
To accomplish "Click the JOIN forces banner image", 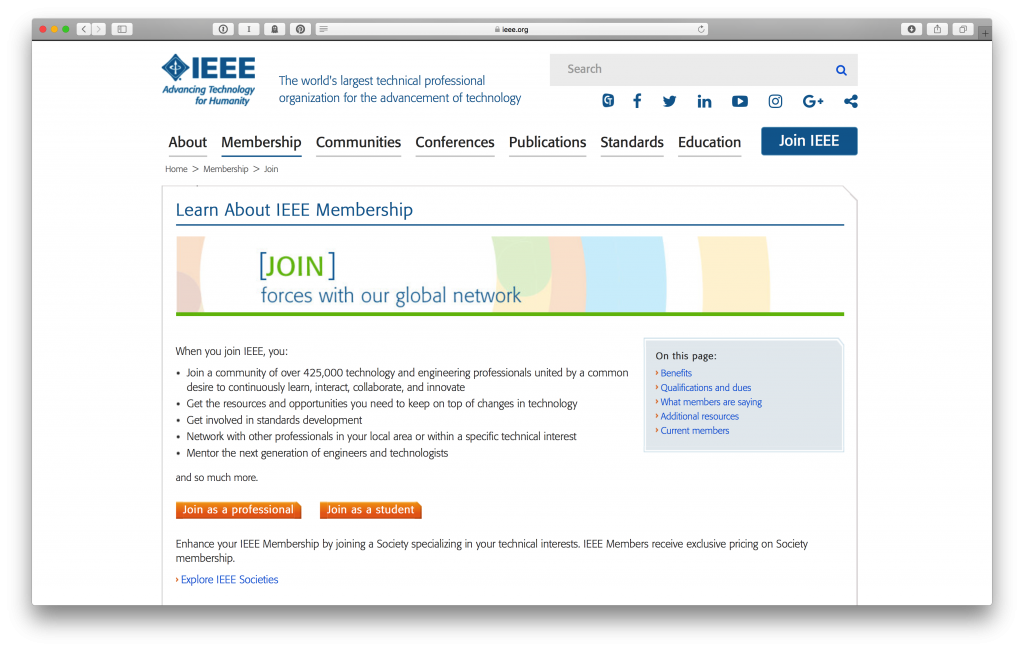I will tap(510, 276).
